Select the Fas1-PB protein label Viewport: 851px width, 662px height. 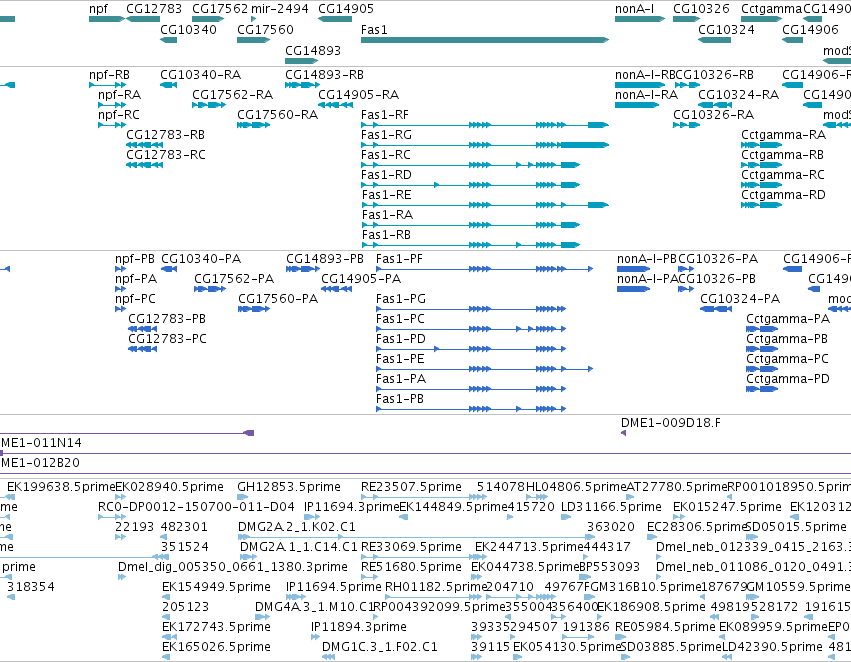click(400, 399)
